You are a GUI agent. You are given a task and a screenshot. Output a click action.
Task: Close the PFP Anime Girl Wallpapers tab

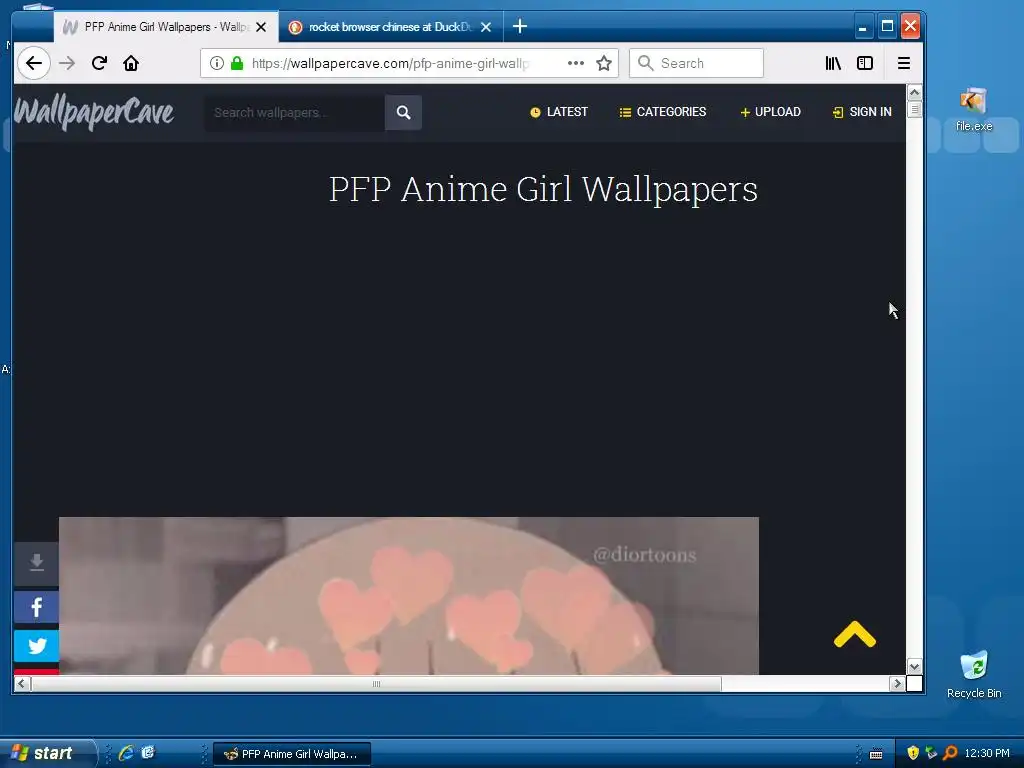tap(261, 27)
